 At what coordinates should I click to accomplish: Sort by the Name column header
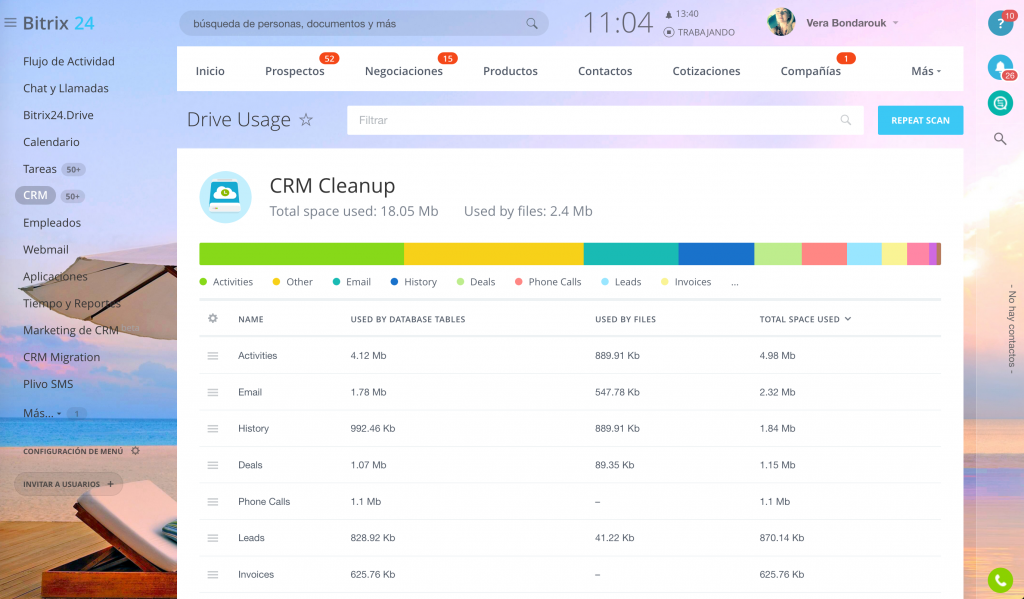(x=251, y=319)
